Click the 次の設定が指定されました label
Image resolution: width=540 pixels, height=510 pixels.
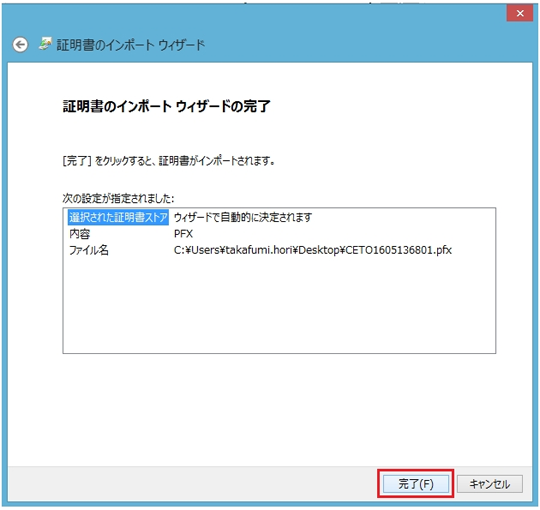[118, 198]
